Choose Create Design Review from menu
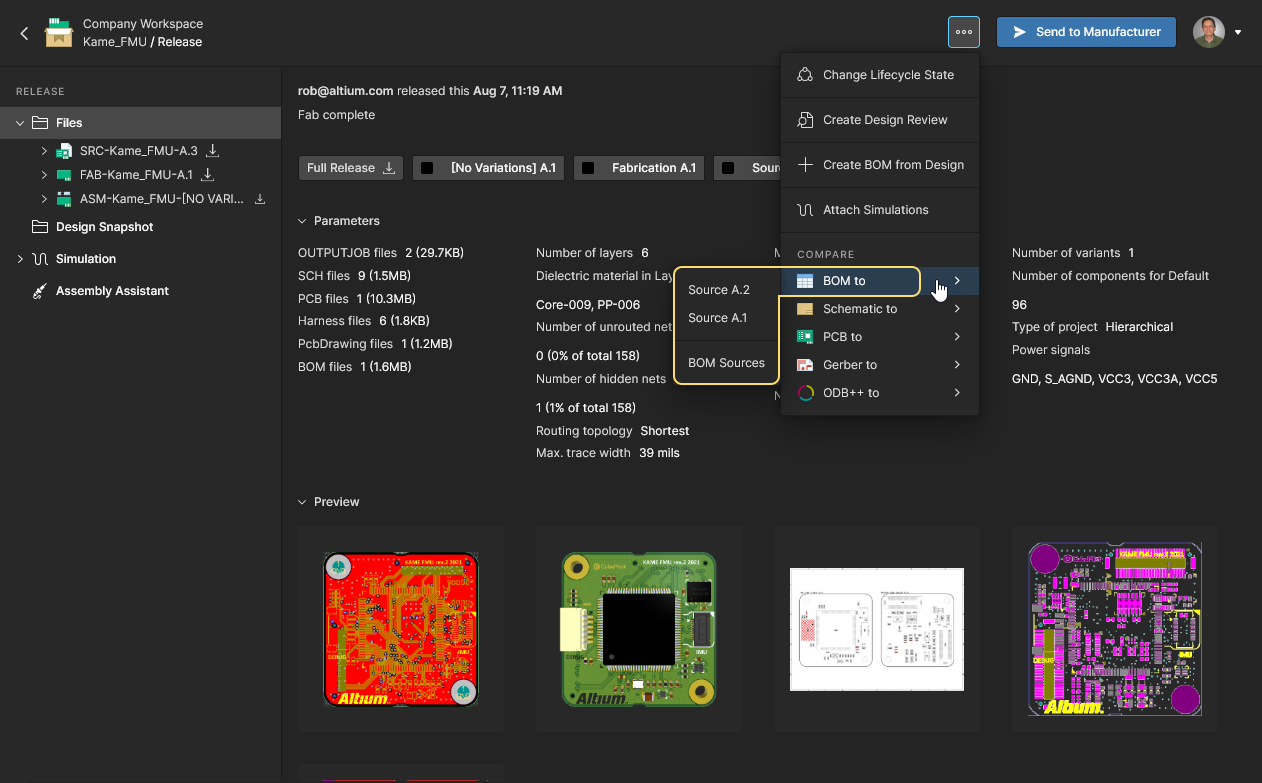Image resolution: width=1262 pixels, height=783 pixels. [879, 120]
